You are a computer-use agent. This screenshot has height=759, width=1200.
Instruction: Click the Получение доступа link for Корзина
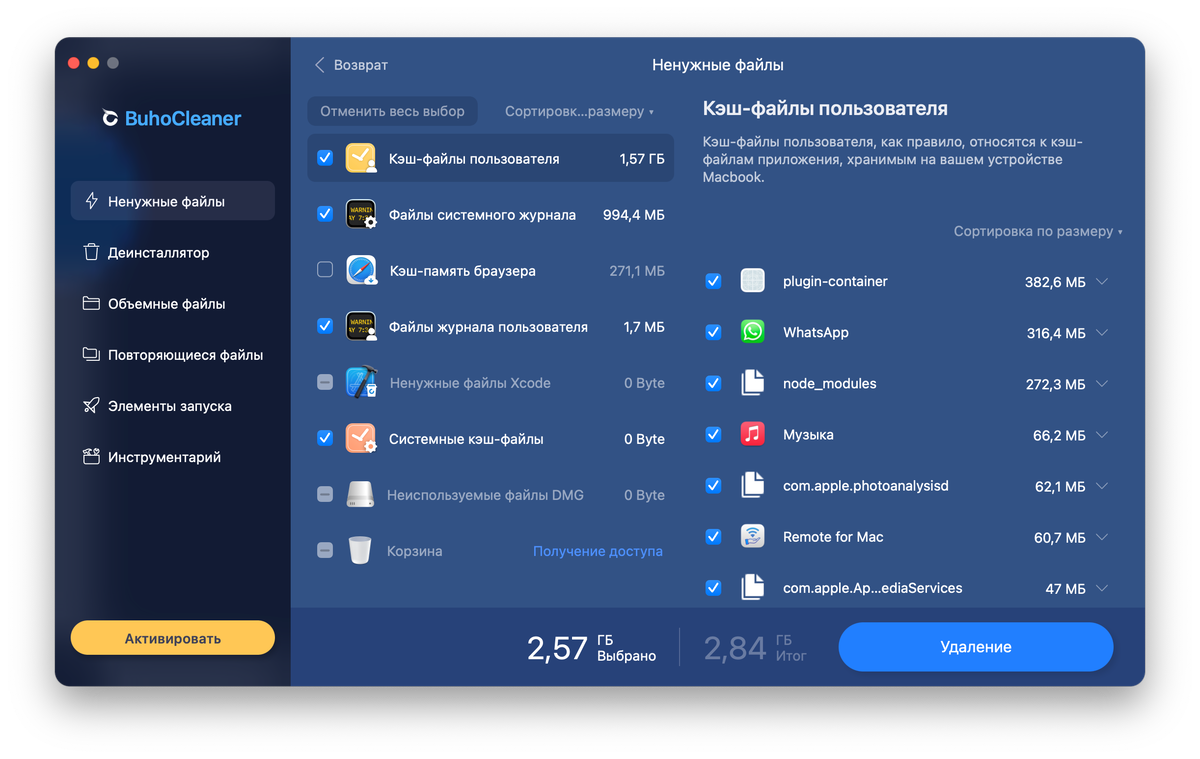click(x=597, y=551)
